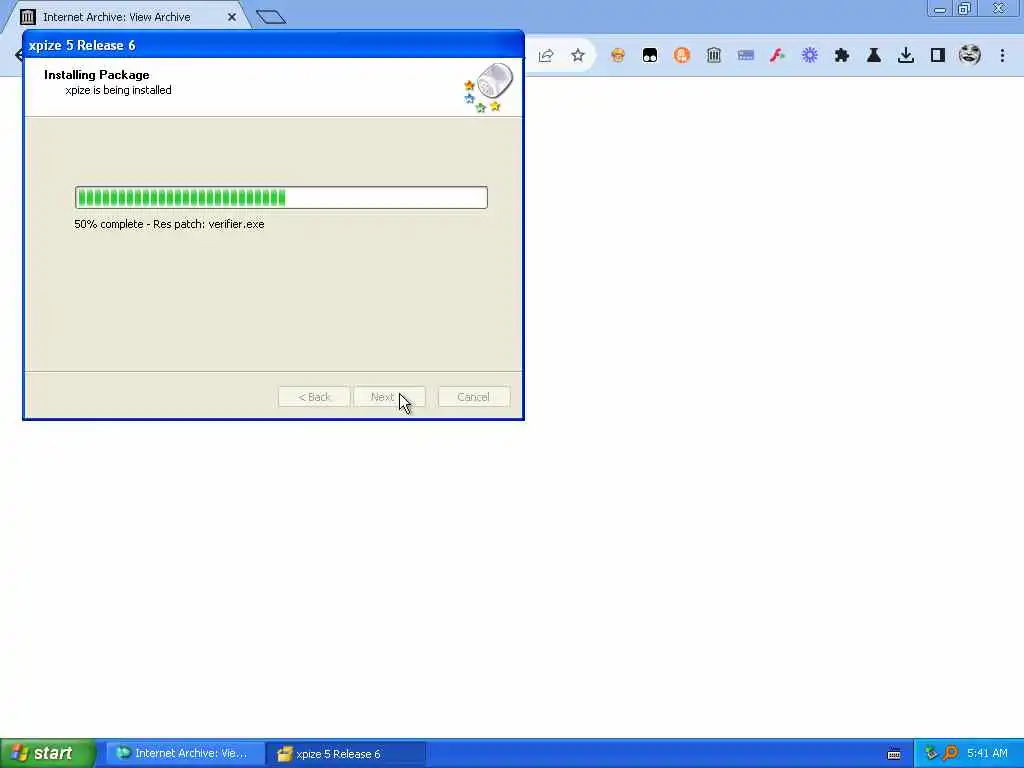Switch to Internet Archive taskbar button
This screenshot has width=1024, height=768.
pyautogui.click(x=185, y=754)
